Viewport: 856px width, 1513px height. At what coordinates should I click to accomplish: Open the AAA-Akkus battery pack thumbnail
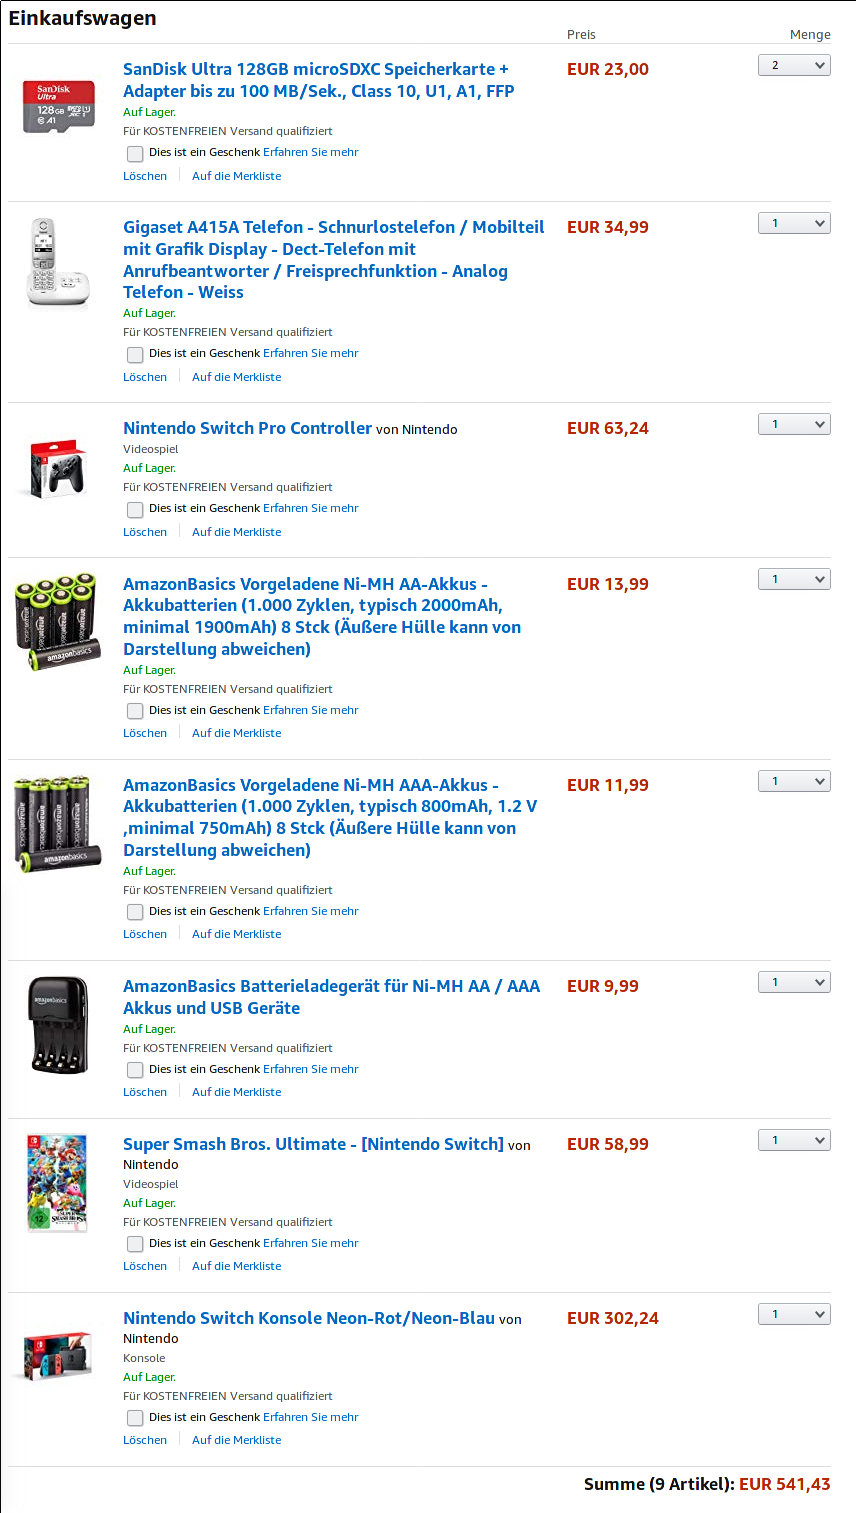pos(58,822)
